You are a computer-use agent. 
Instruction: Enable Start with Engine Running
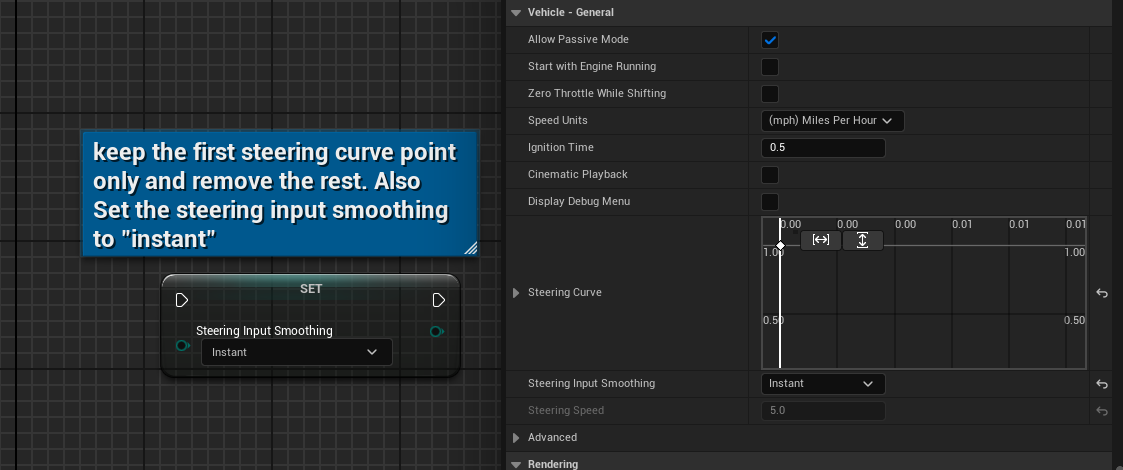pyautogui.click(x=770, y=67)
